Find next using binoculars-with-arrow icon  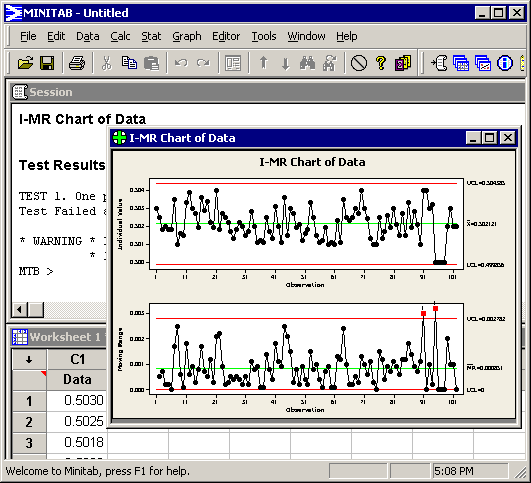330,63
